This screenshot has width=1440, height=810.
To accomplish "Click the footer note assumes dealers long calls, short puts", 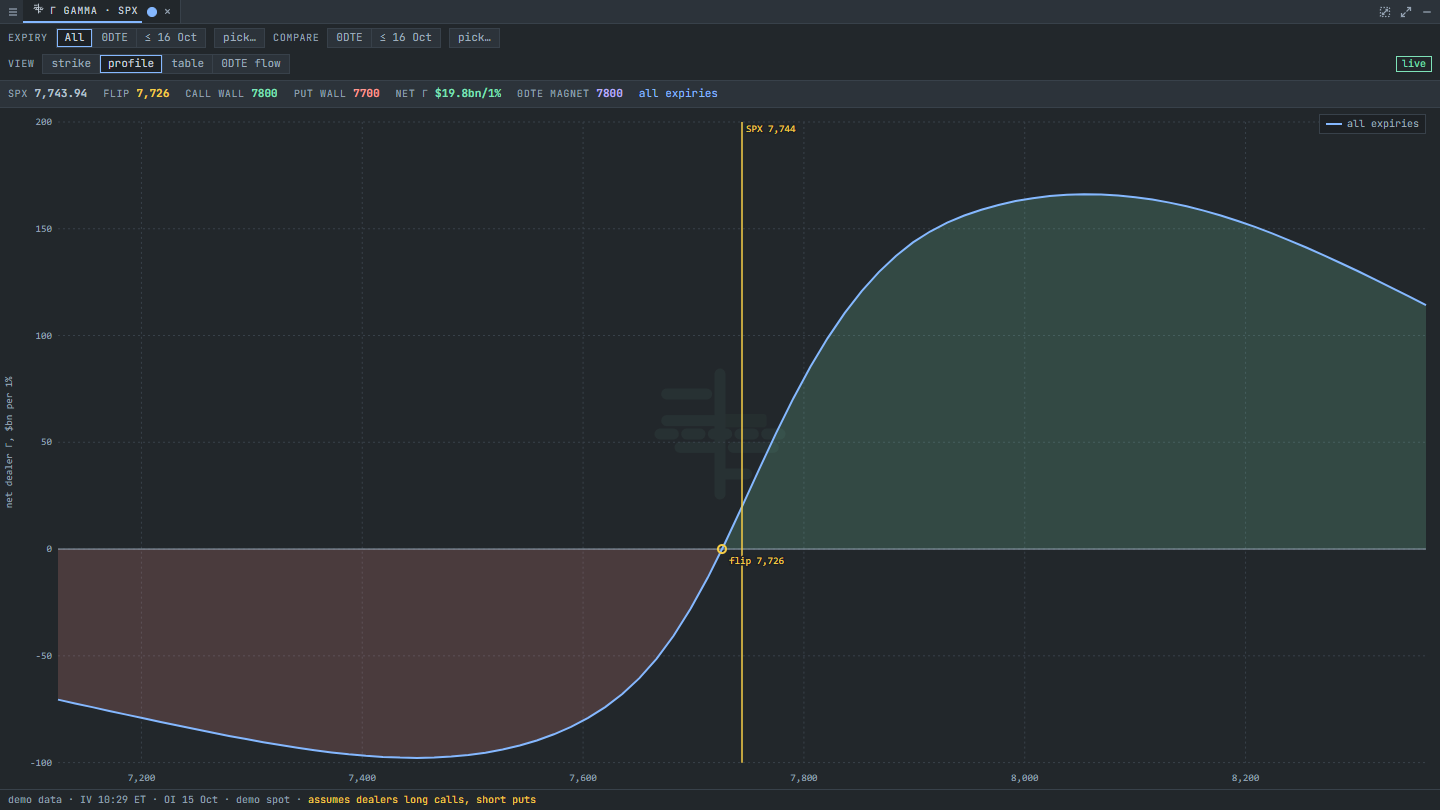I will point(422,800).
